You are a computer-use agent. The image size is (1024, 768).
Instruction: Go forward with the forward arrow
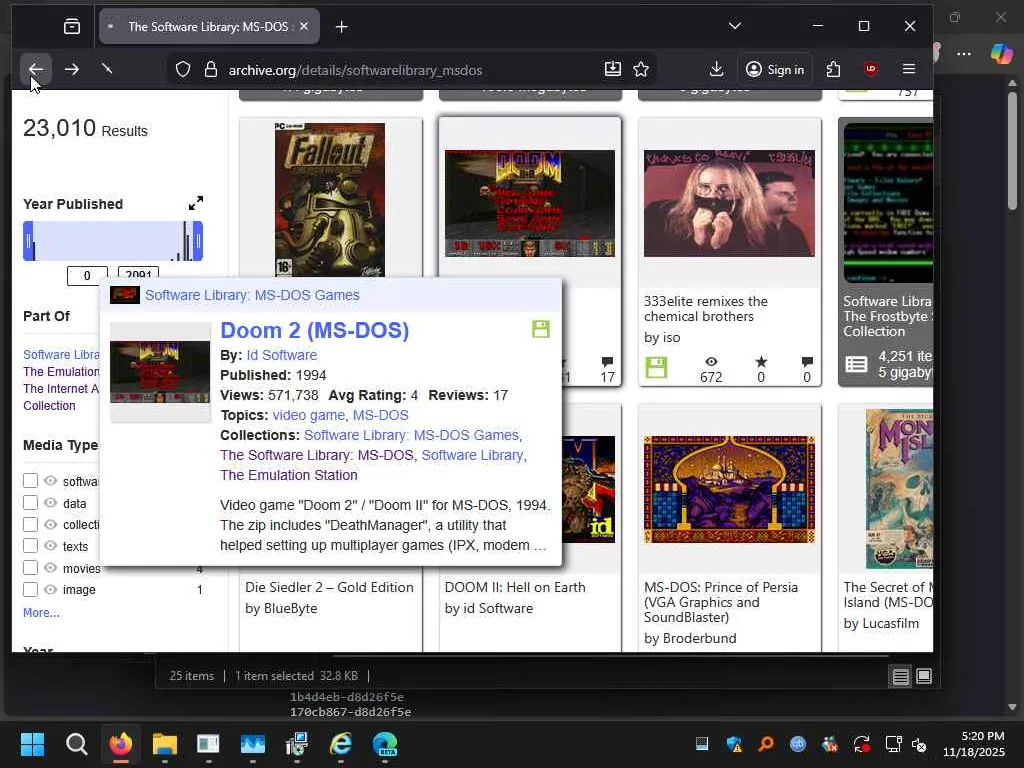72,69
